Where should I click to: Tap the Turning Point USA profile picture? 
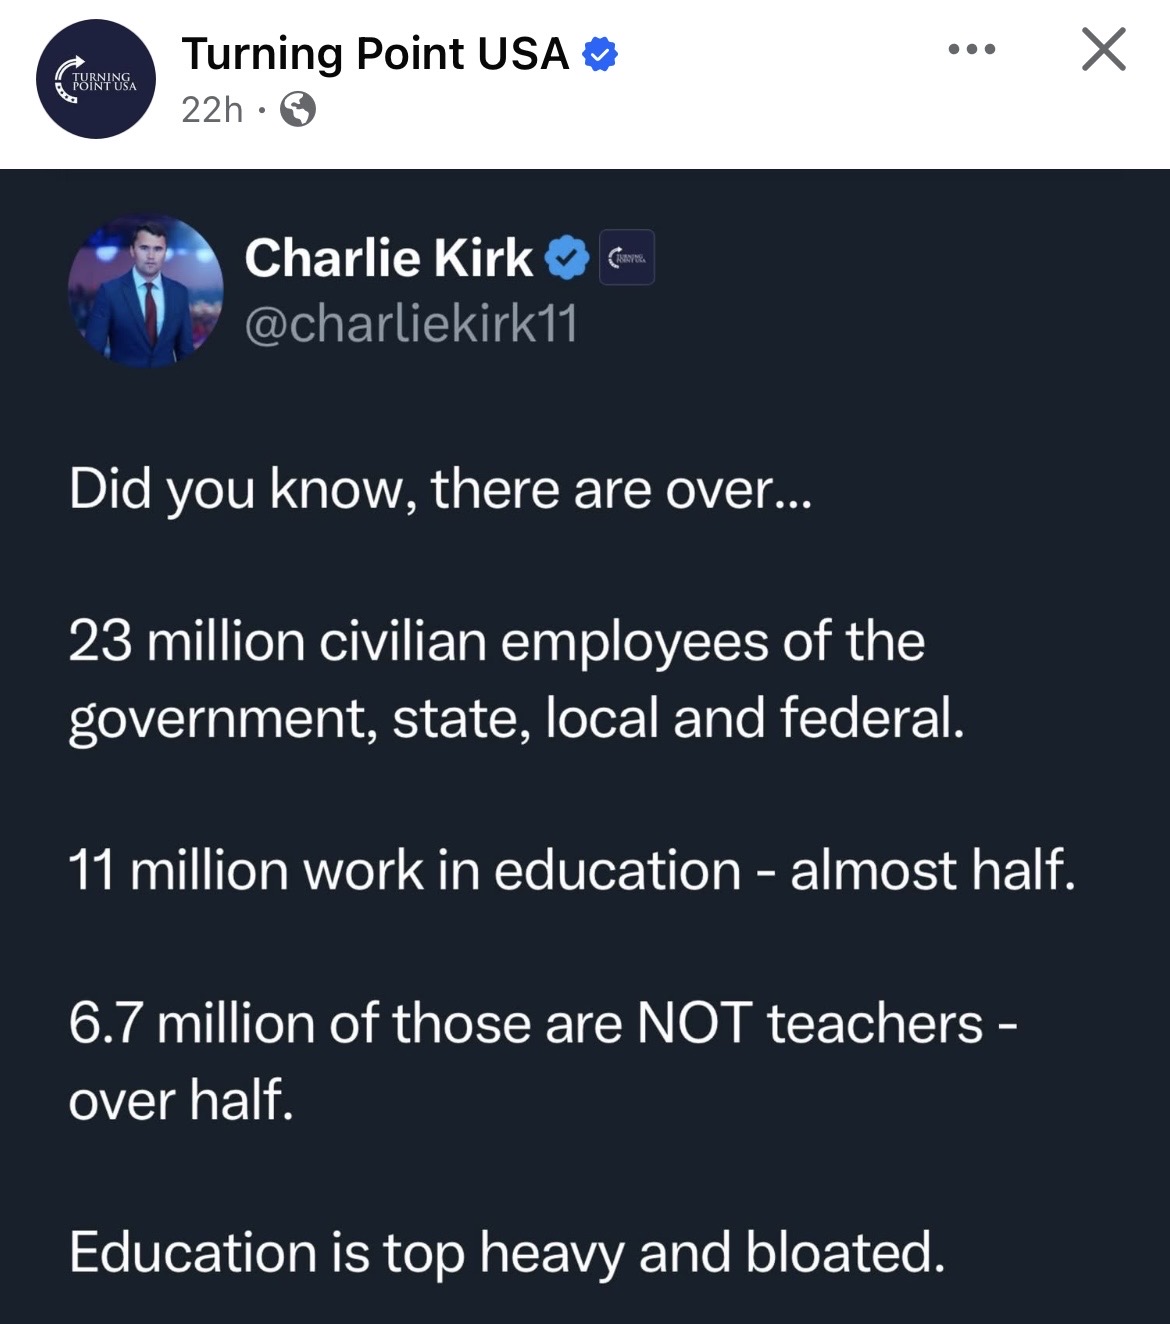click(x=96, y=80)
